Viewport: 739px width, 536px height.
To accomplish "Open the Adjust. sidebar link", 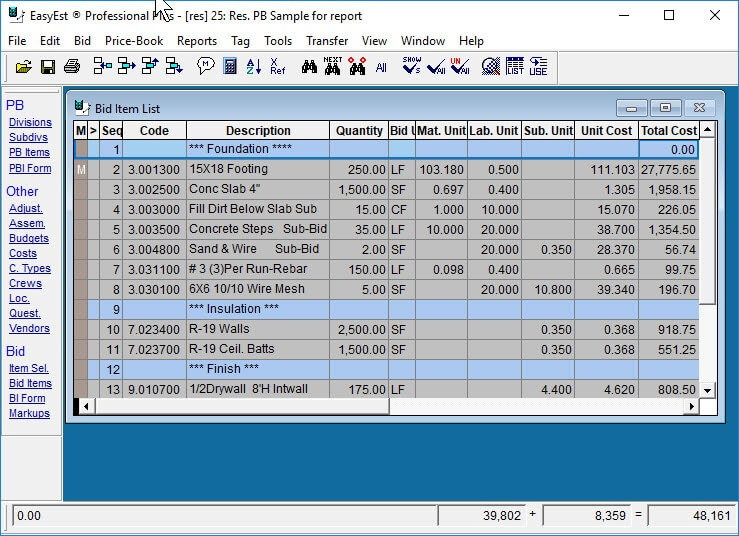I will 26,208.
